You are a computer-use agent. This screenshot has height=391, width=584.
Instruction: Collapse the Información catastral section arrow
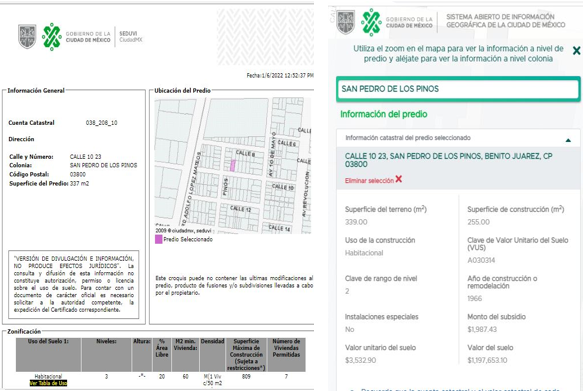tap(568, 140)
